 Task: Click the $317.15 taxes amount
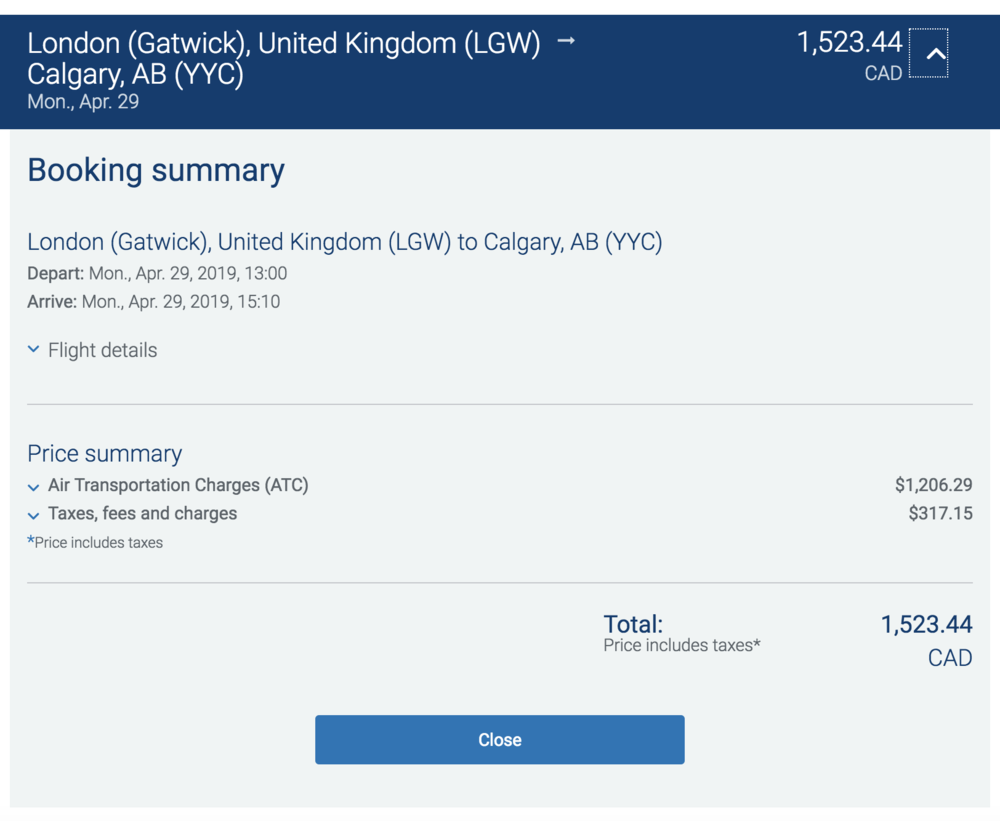(940, 513)
